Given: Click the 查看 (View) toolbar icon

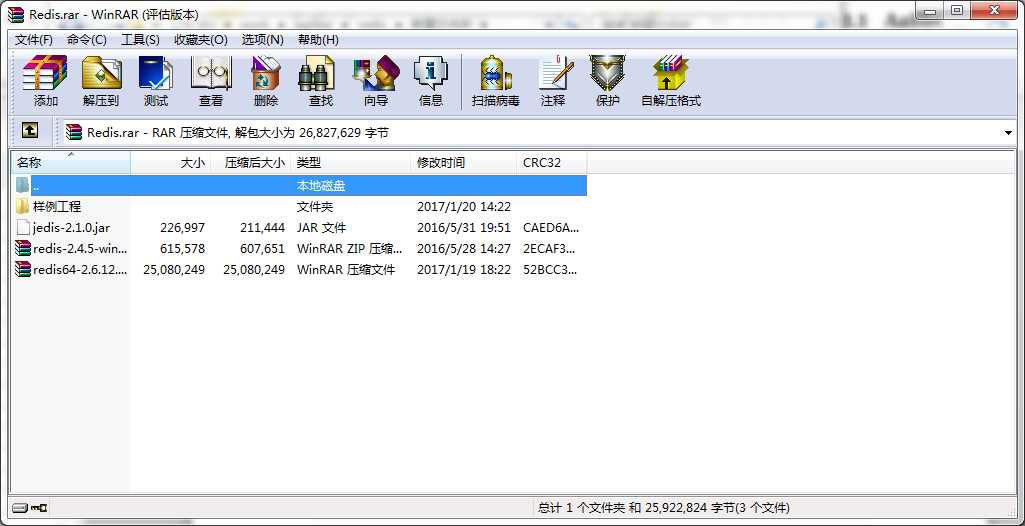Looking at the screenshot, I should point(210,73).
